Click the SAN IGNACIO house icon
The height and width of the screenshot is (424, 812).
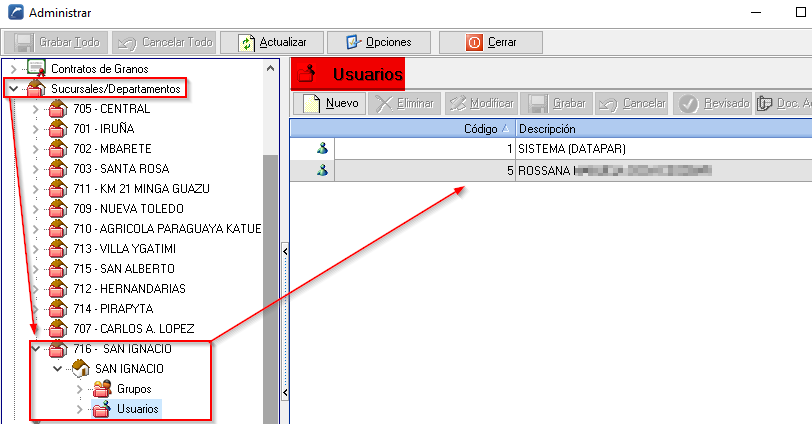click(x=80, y=369)
